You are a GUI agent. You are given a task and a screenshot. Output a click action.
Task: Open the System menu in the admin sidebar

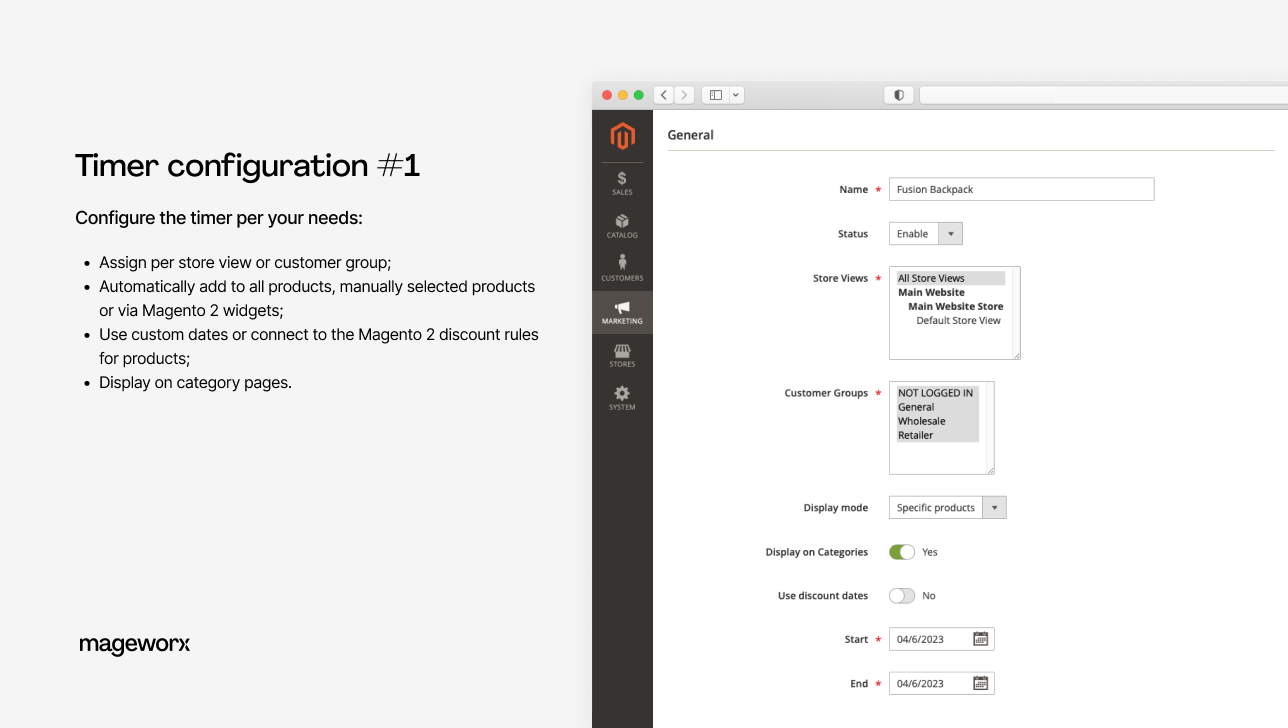[622, 394]
